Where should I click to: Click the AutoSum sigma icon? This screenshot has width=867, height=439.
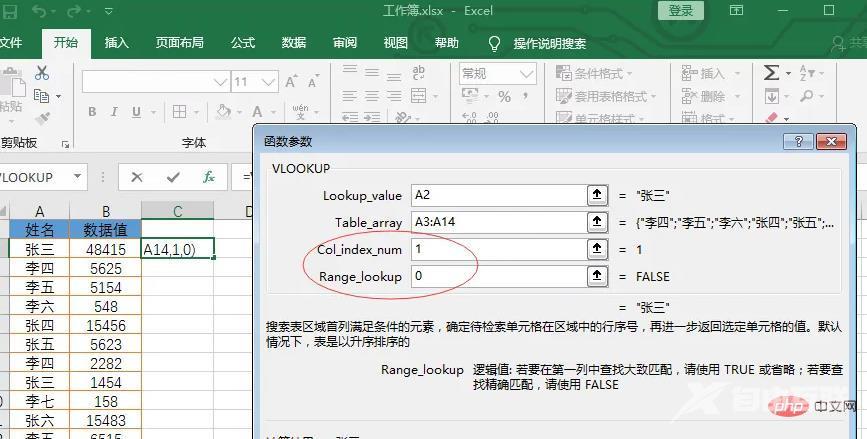click(x=771, y=73)
